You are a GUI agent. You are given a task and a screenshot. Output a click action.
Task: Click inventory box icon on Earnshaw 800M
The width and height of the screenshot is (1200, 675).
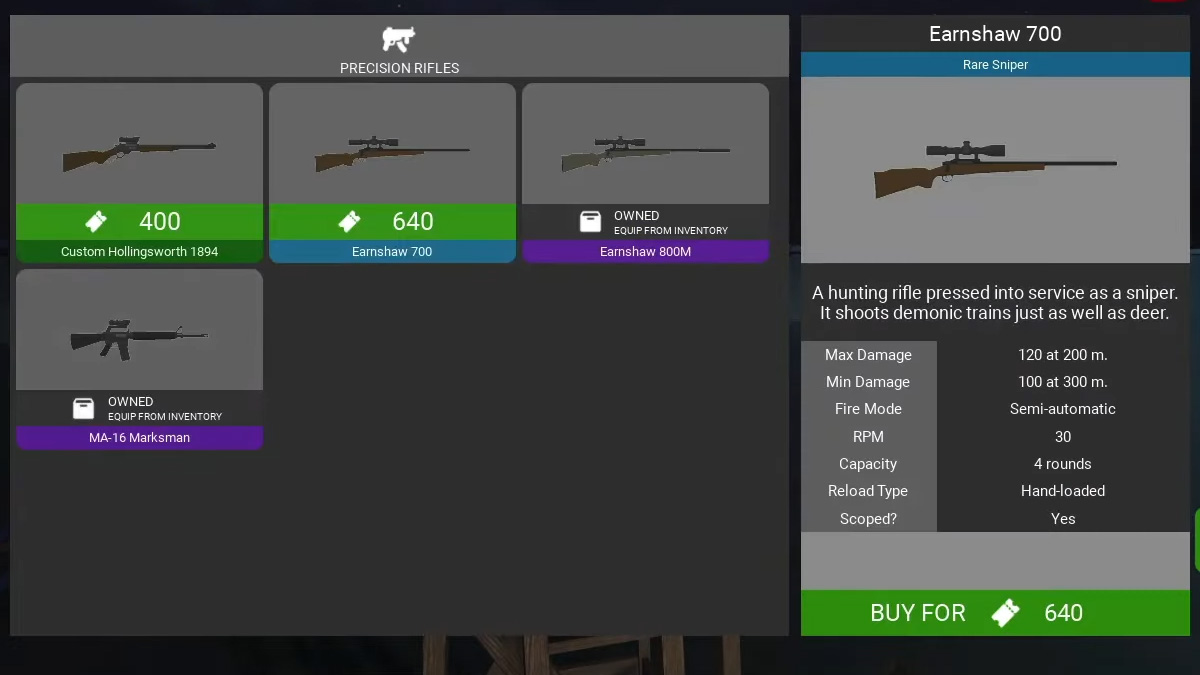(590, 222)
